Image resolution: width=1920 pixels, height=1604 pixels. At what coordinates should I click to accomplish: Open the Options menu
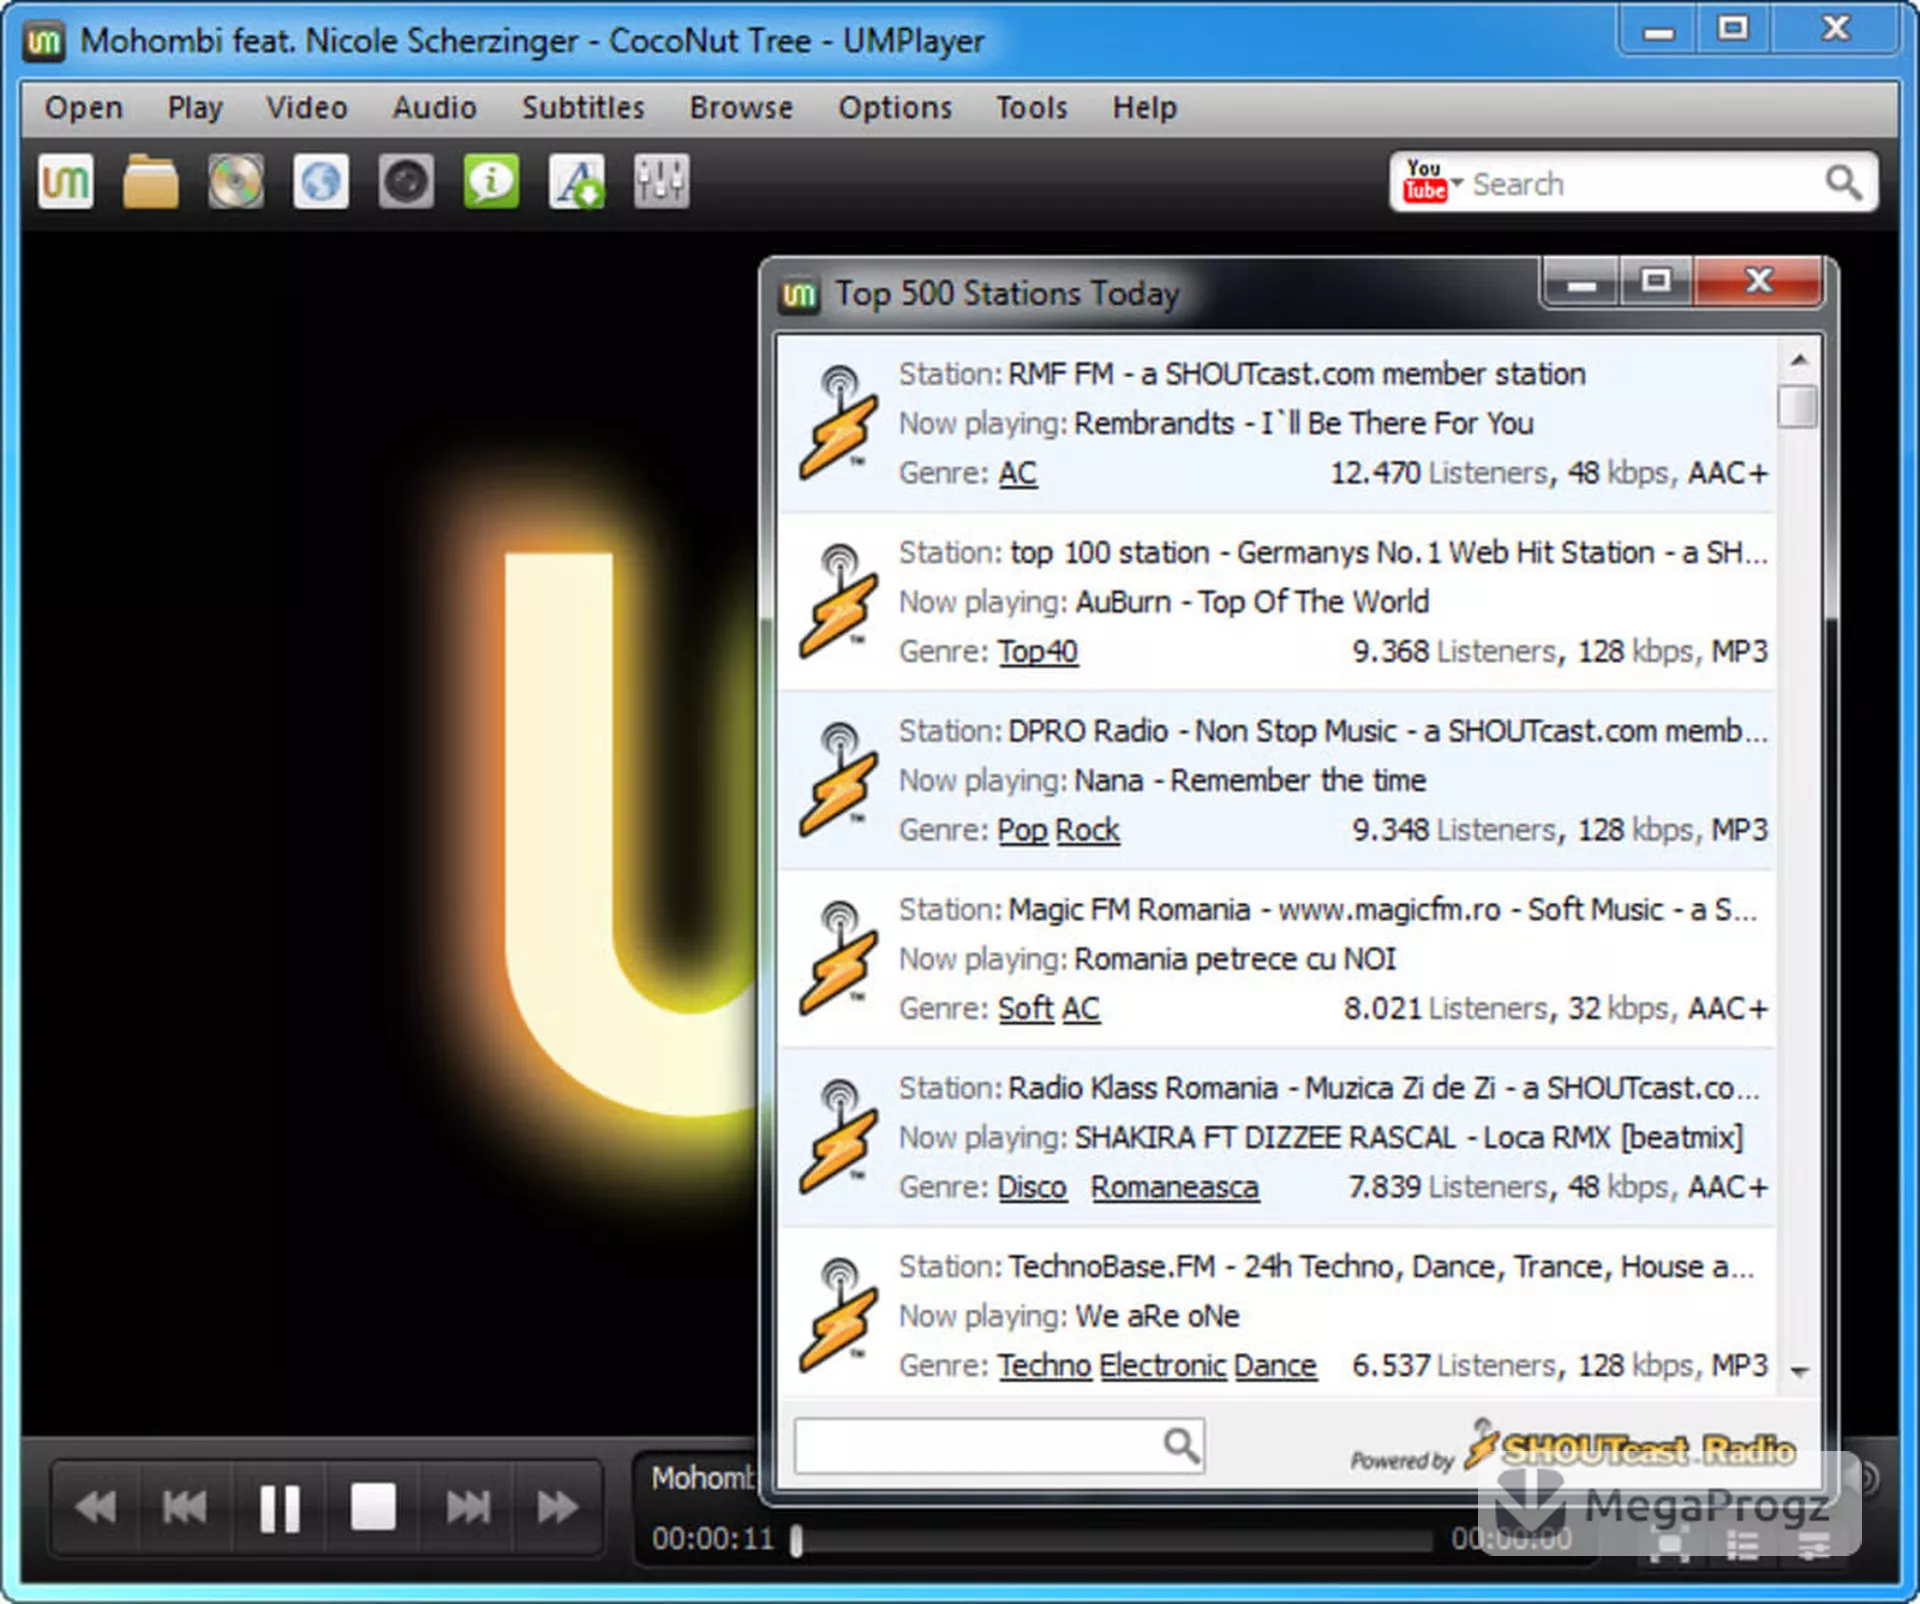pyautogui.click(x=895, y=108)
